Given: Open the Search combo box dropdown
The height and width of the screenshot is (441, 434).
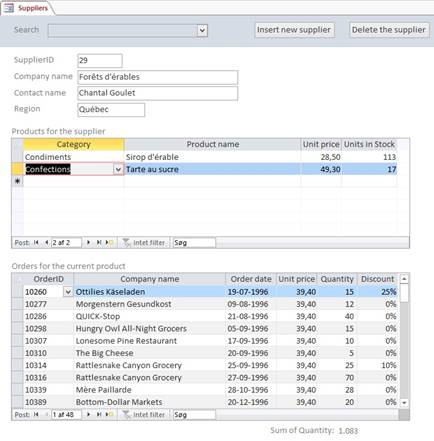Looking at the screenshot, I should coord(202,31).
